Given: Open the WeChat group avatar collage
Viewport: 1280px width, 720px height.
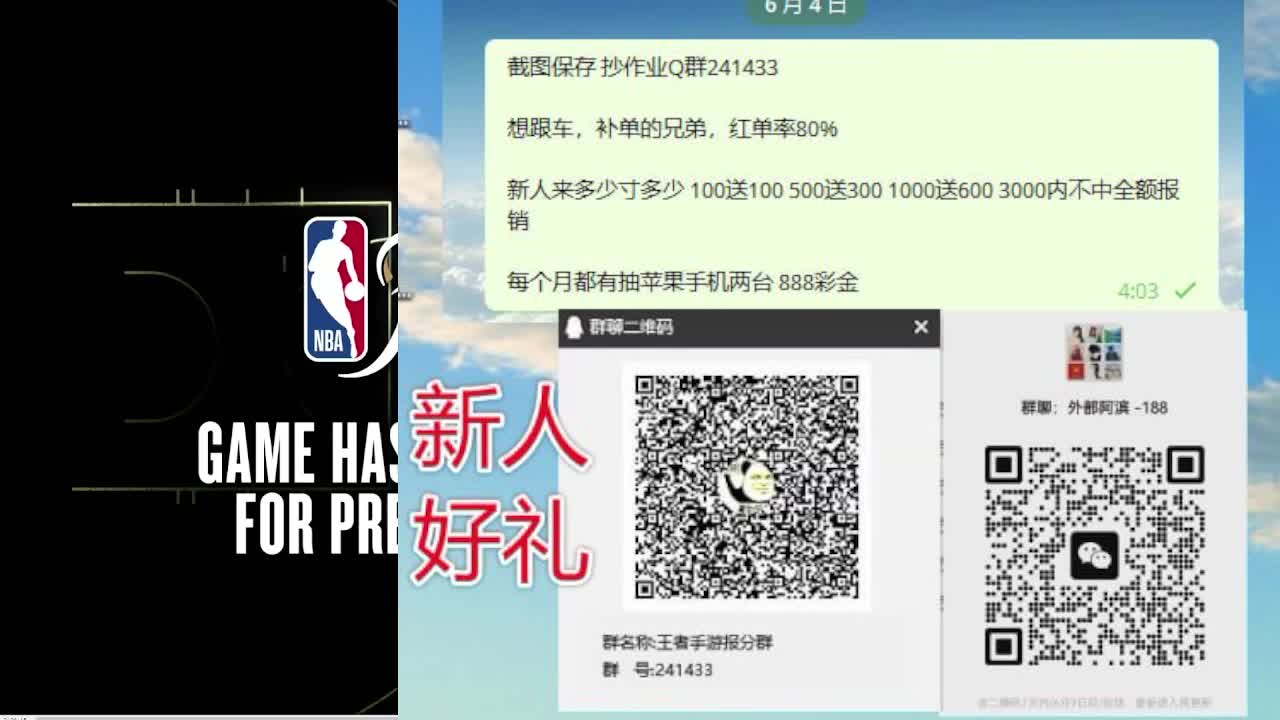Looking at the screenshot, I should click(x=1094, y=352).
